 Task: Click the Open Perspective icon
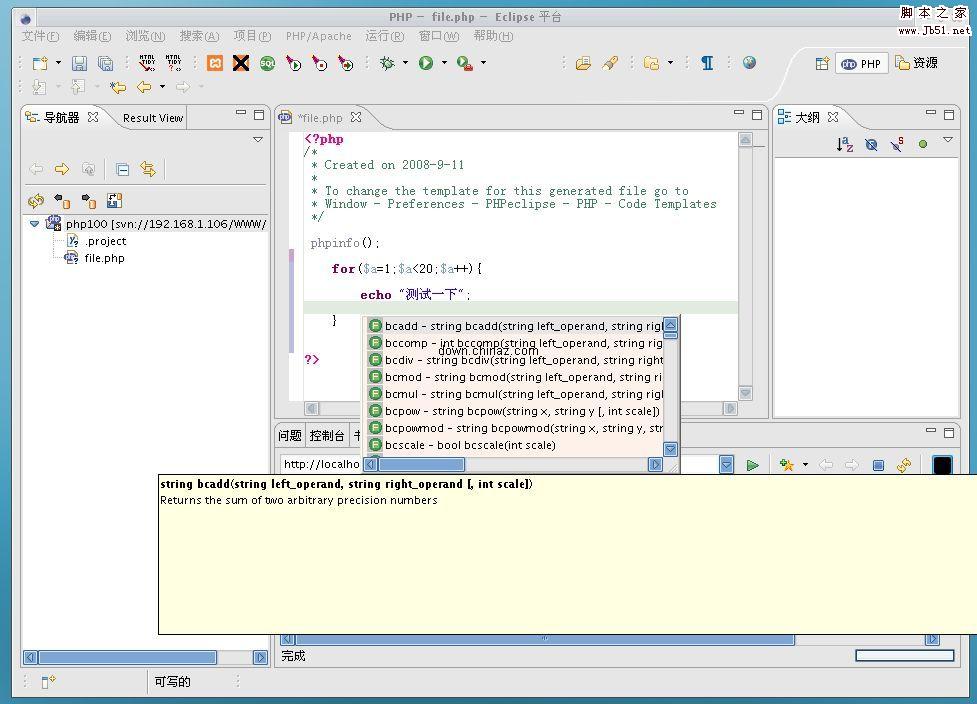click(x=822, y=64)
